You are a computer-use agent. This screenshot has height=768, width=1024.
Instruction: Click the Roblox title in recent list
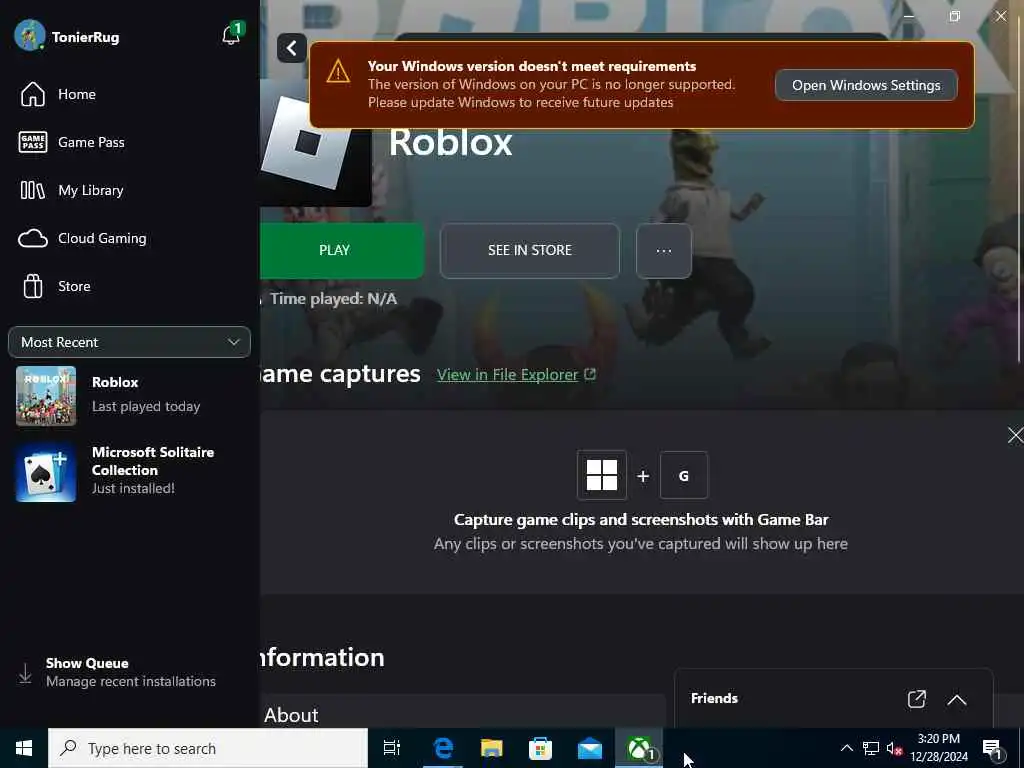point(115,382)
